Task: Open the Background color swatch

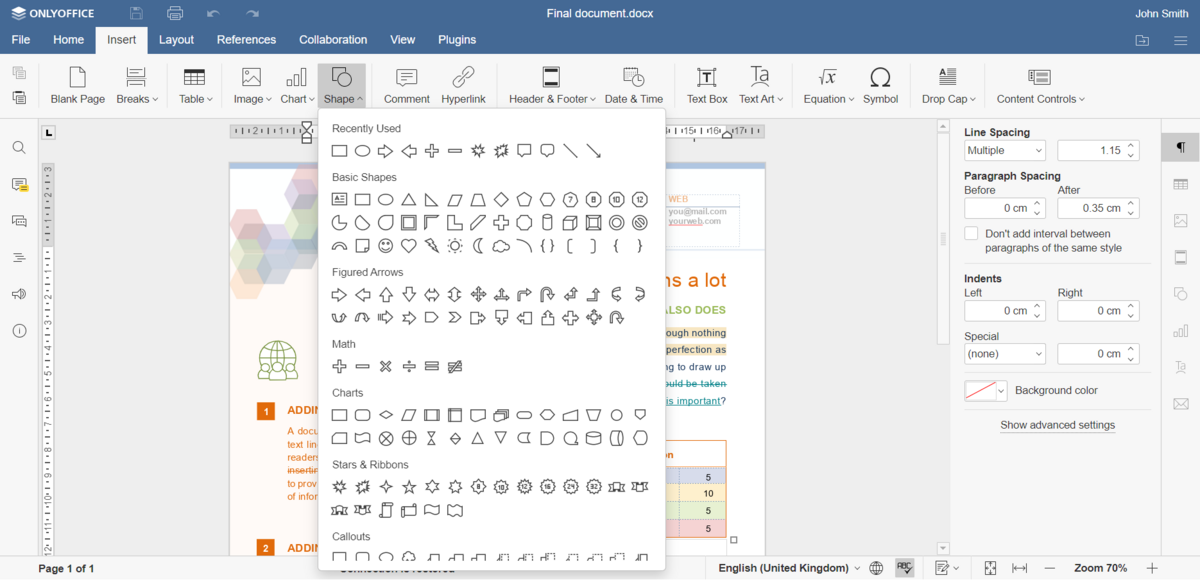Action: 985,391
